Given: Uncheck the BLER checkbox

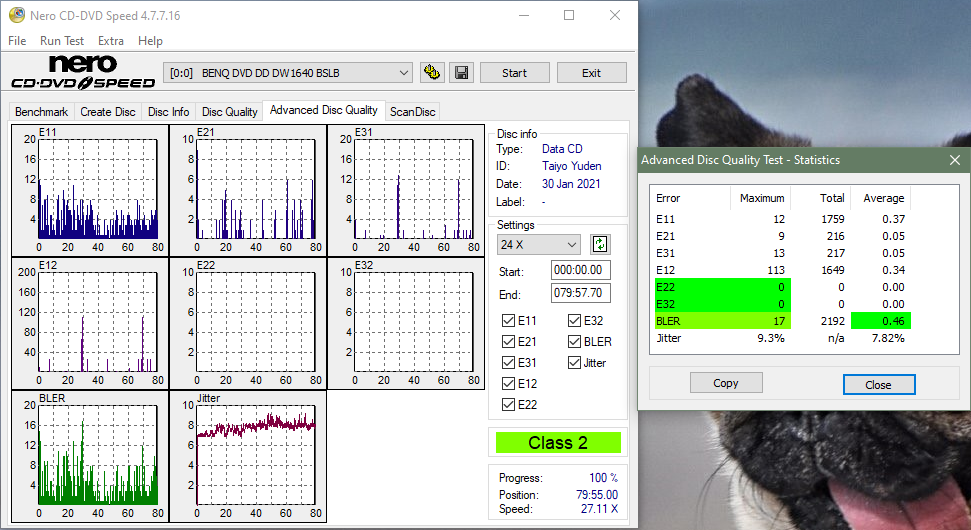Looking at the screenshot, I should click(574, 341).
